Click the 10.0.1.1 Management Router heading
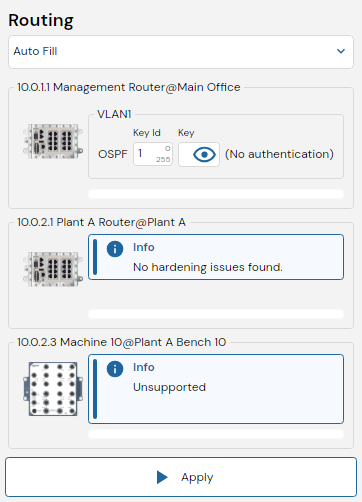Image resolution: width=362 pixels, height=502 pixels. point(129,87)
